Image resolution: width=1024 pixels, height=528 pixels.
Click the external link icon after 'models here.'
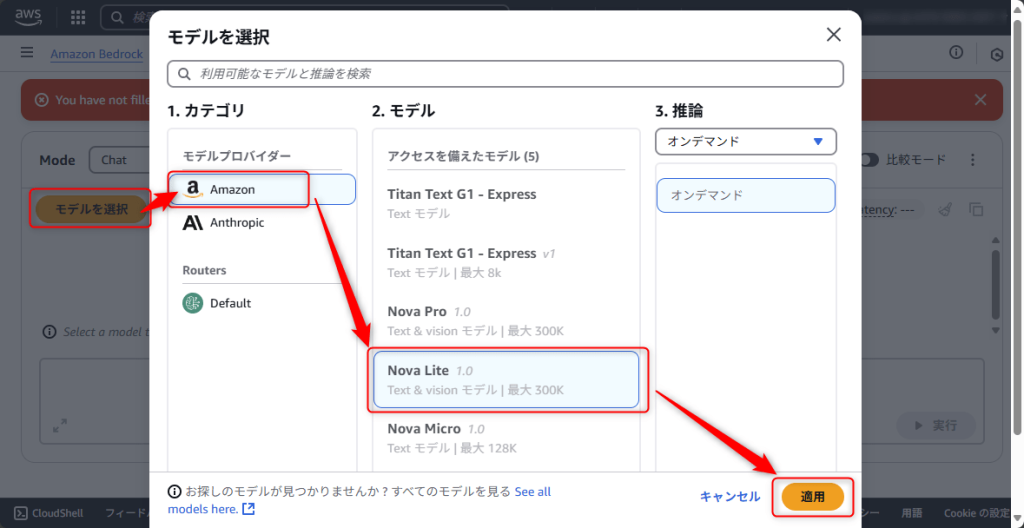tap(248, 508)
